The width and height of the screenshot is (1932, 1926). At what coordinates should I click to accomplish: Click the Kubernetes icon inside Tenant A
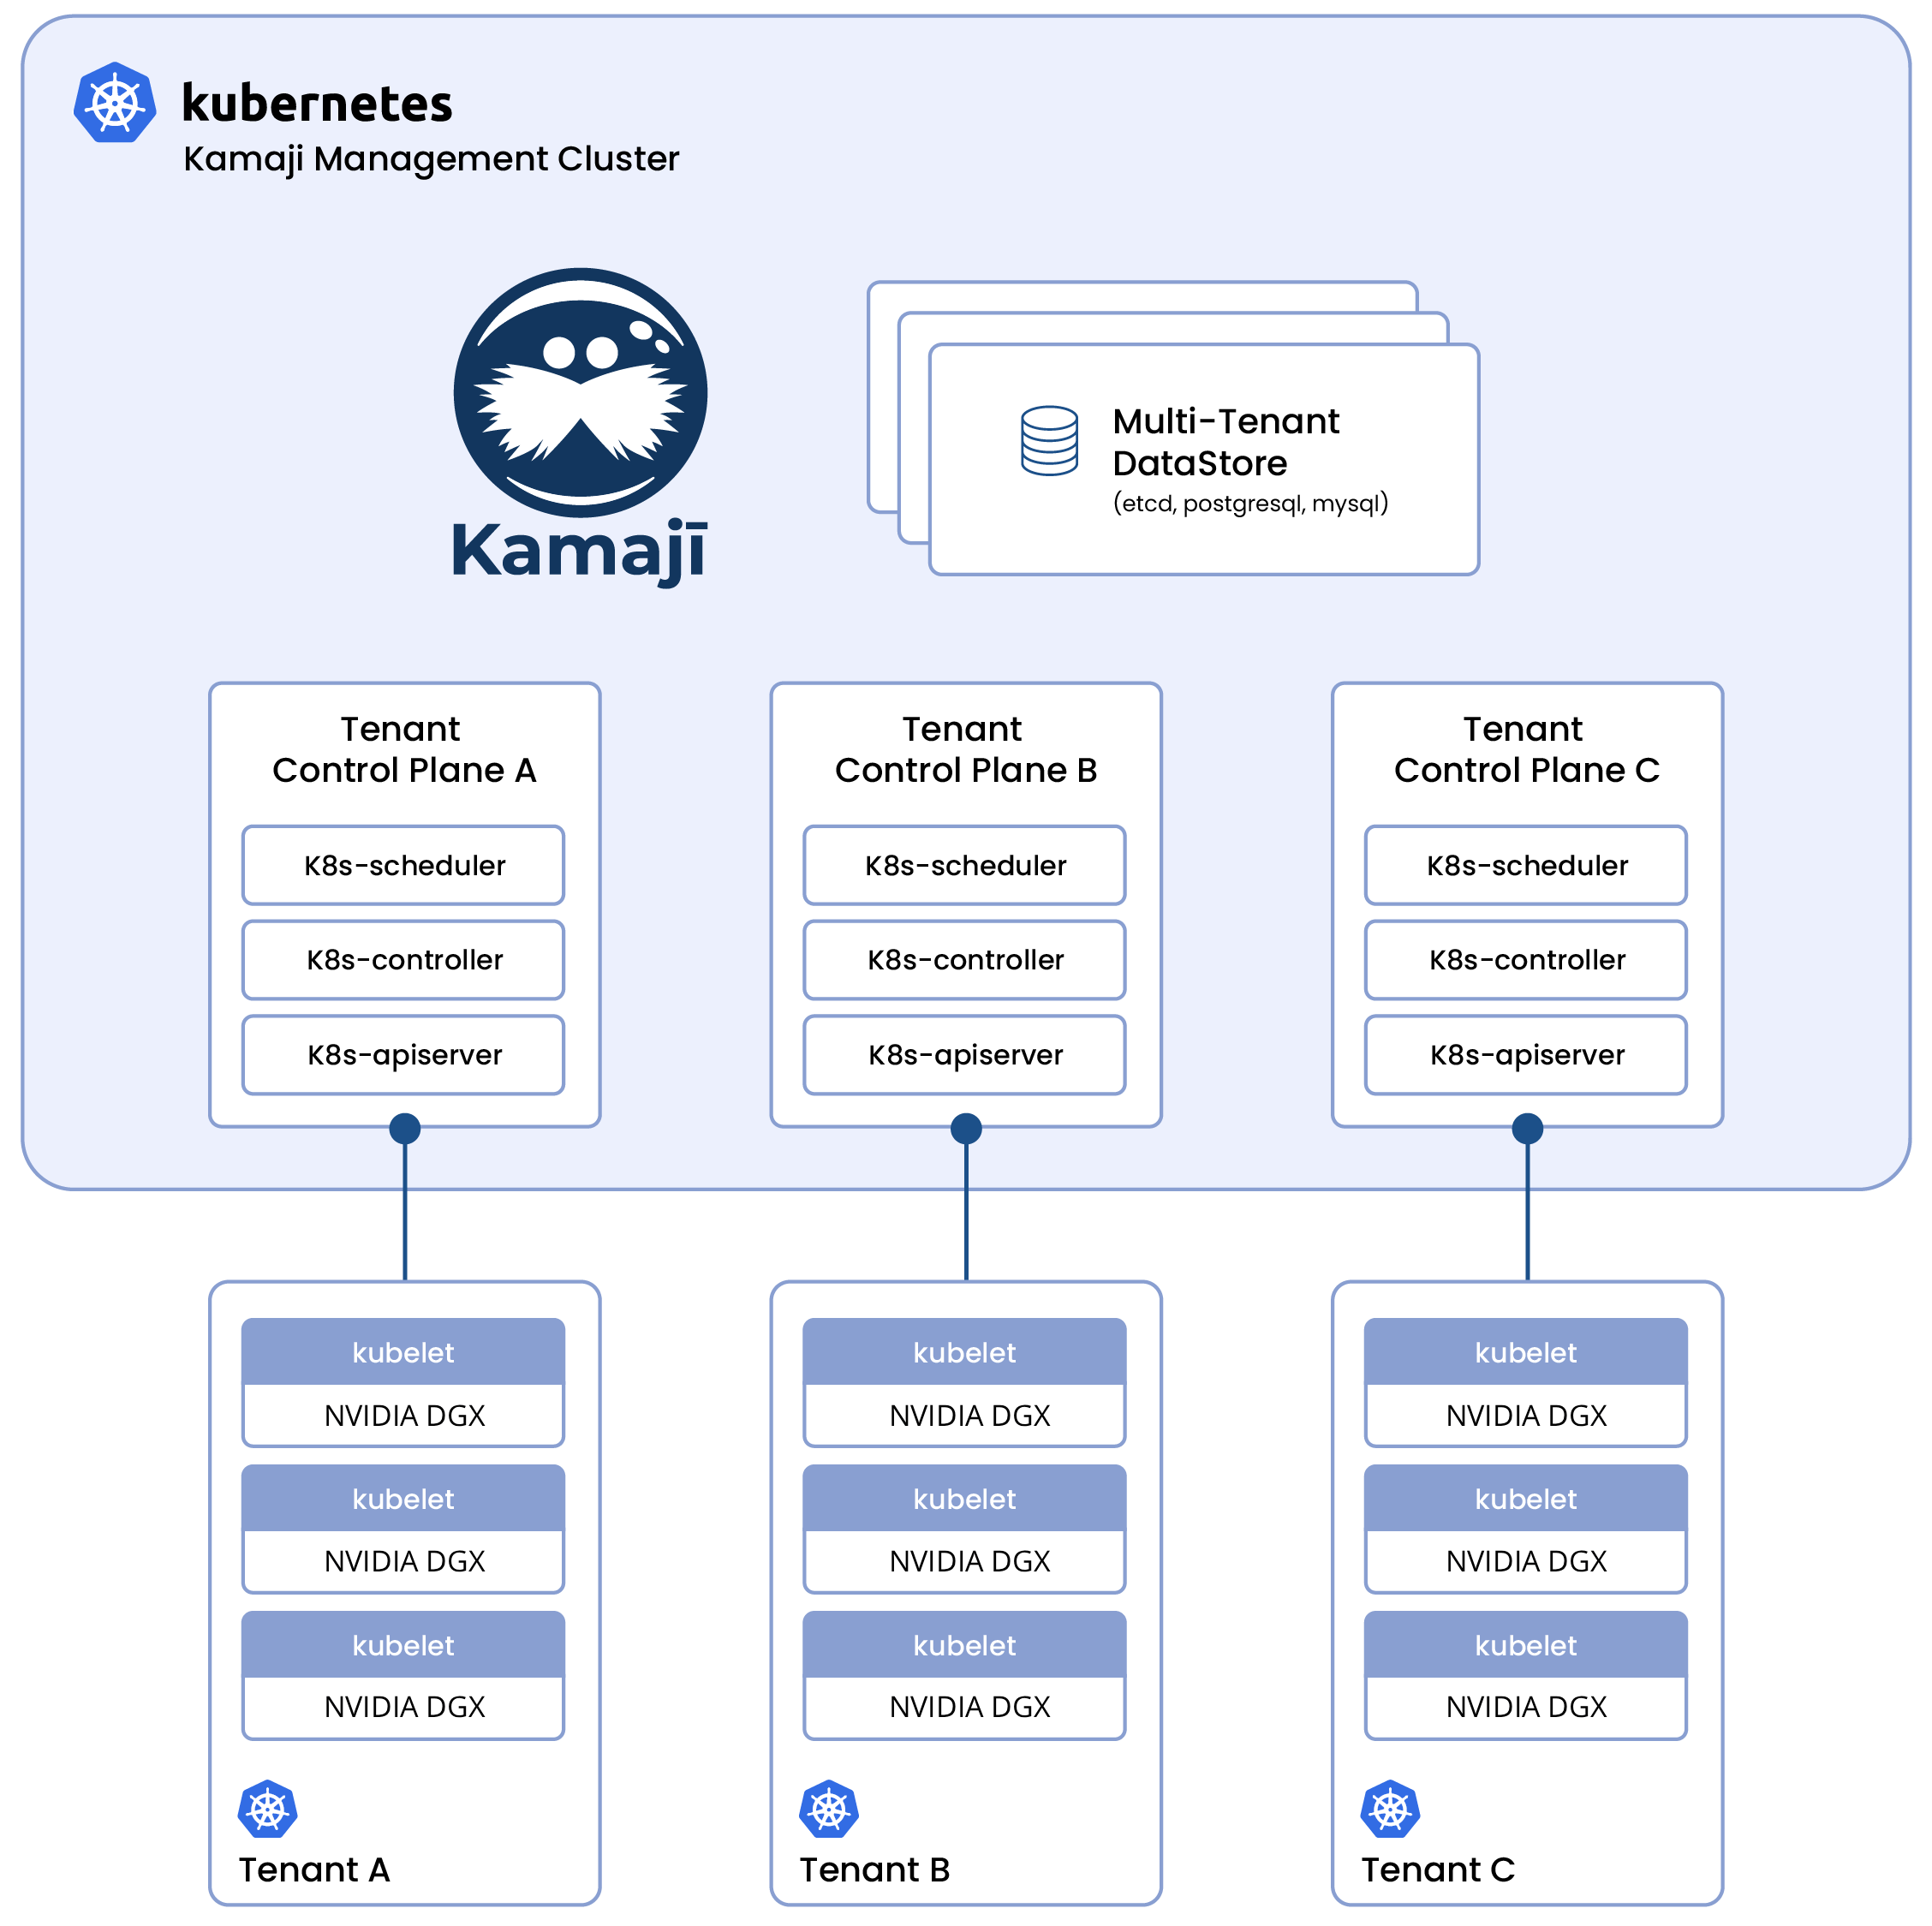(x=266, y=1808)
